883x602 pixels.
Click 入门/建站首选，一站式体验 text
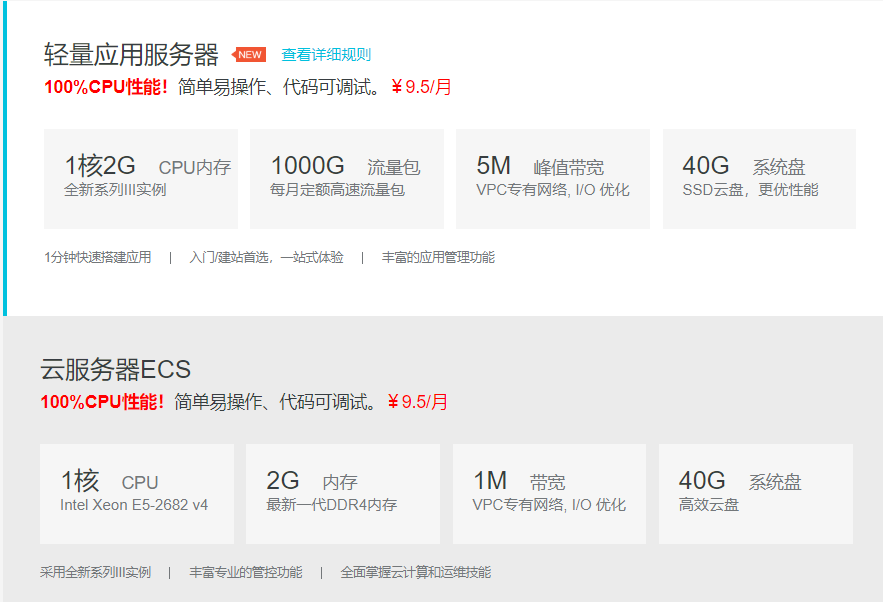click(266, 257)
